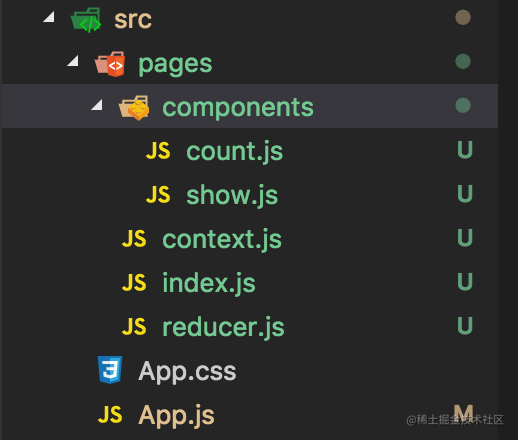Screen dimensions: 518x440
Task: Click the U untracked badge on count.js
Action: click(465, 150)
